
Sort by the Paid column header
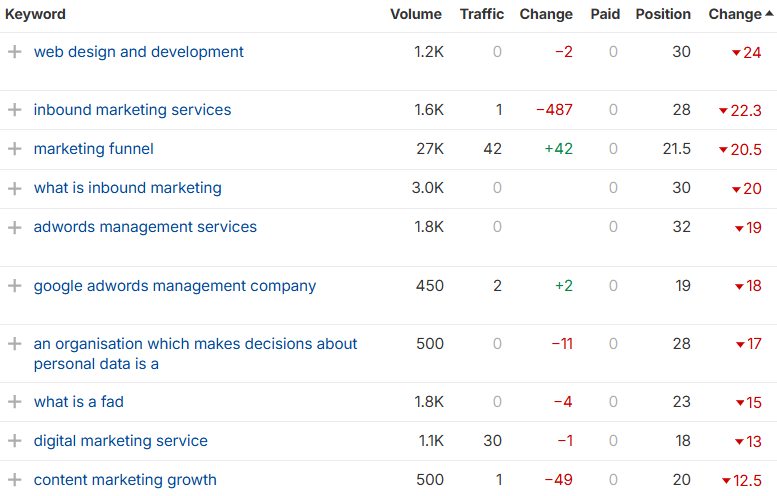click(x=605, y=14)
